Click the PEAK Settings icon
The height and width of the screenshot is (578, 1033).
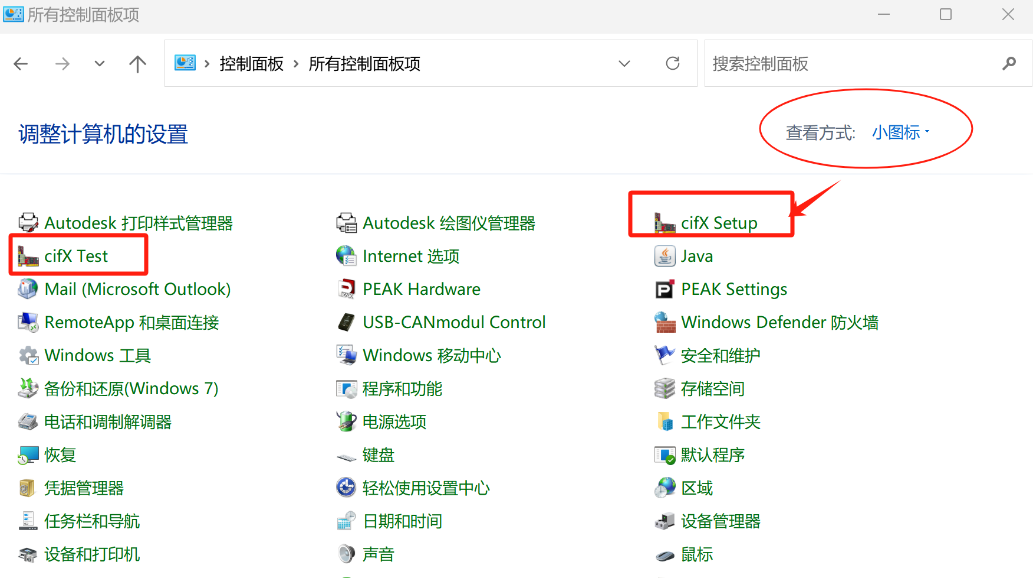664,289
